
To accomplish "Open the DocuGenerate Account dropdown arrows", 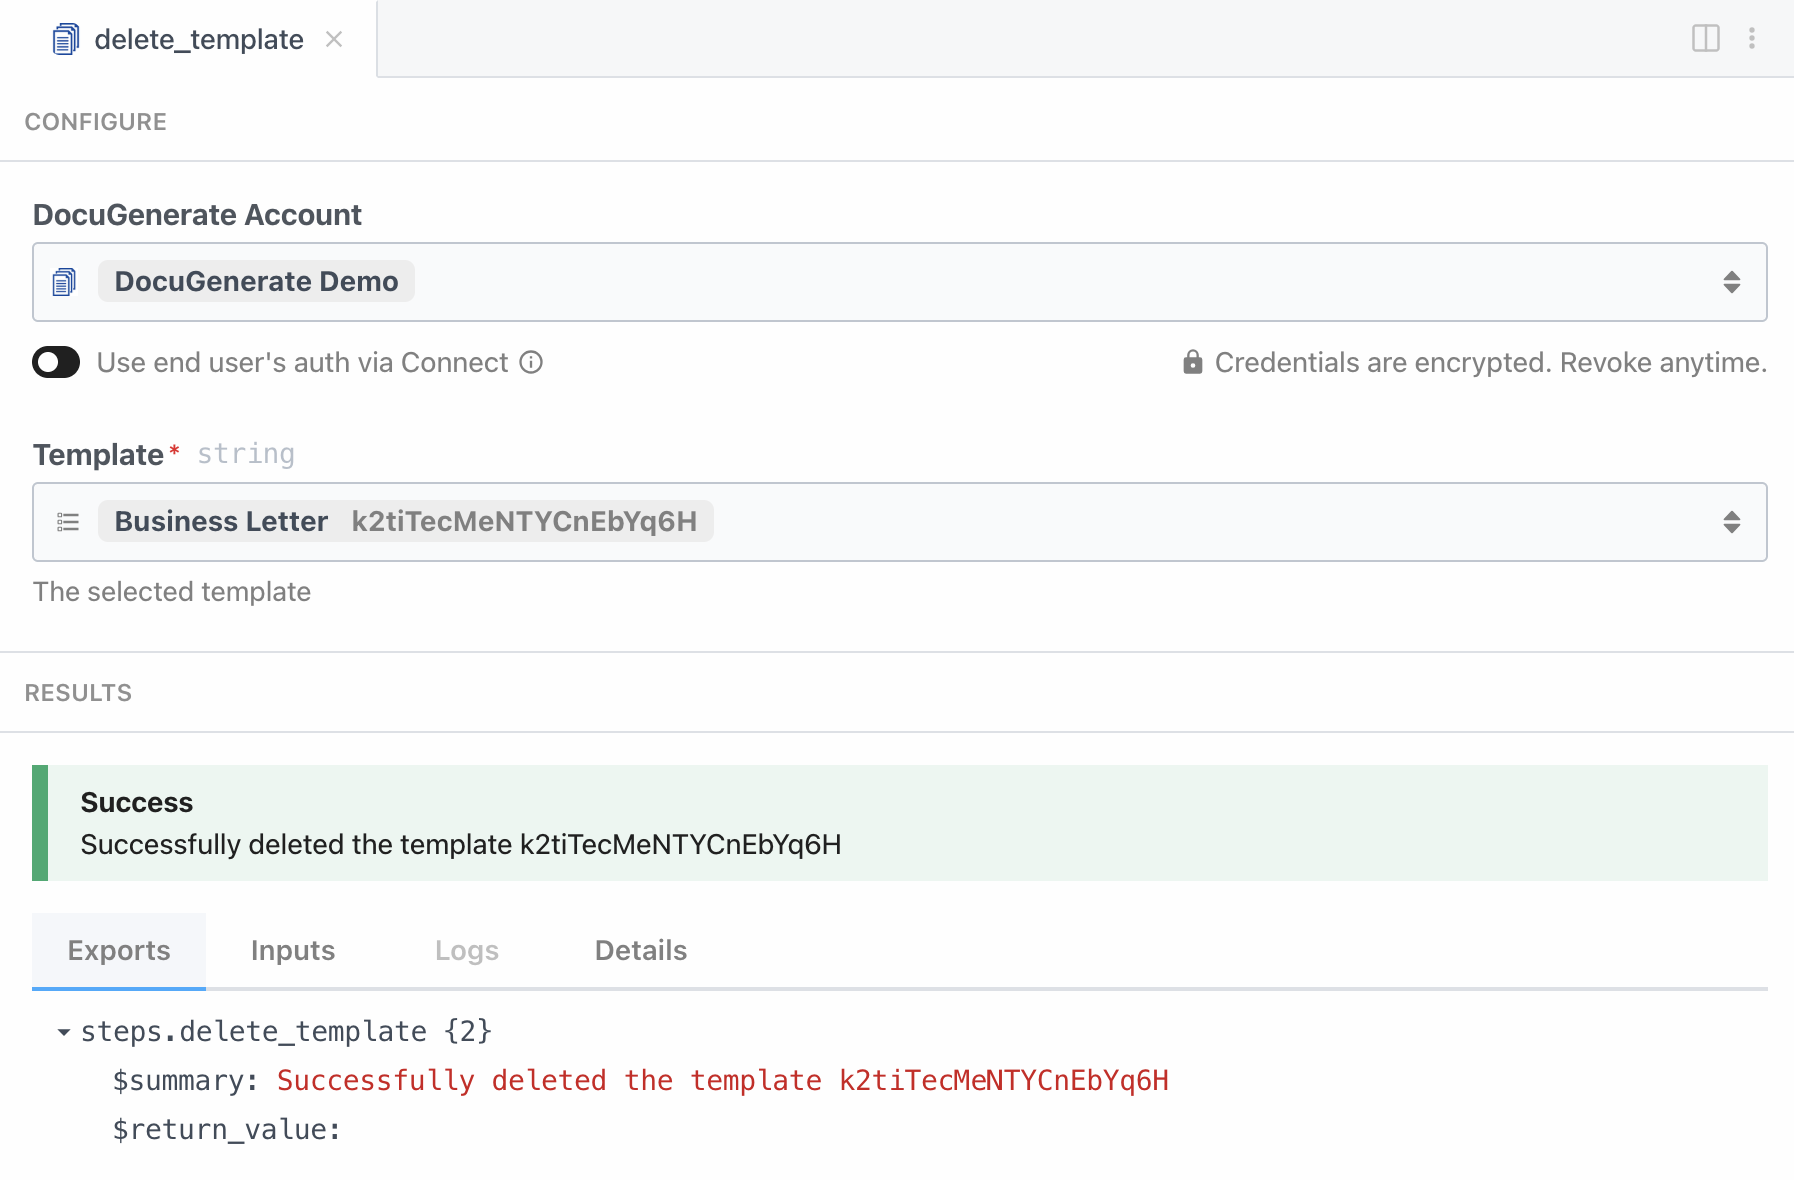I will [1731, 282].
